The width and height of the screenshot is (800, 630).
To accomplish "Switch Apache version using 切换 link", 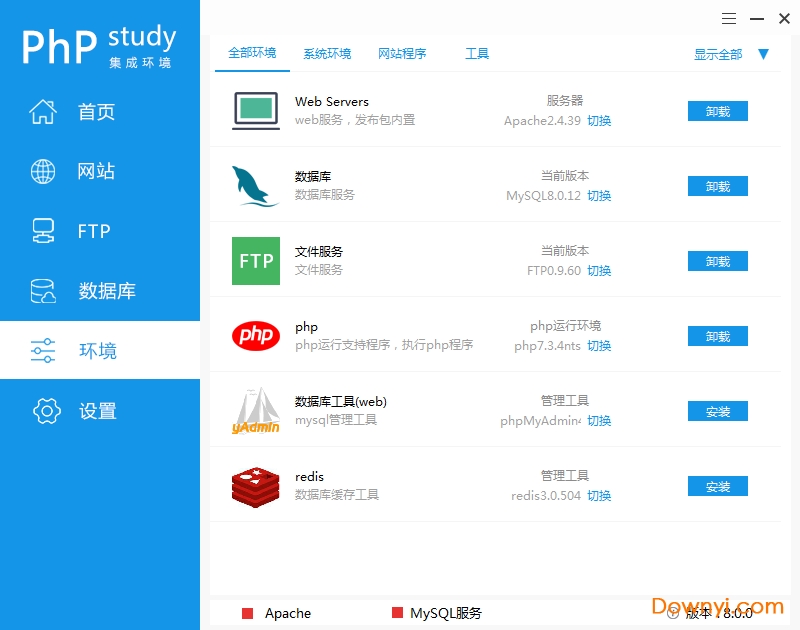I will pos(599,121).
